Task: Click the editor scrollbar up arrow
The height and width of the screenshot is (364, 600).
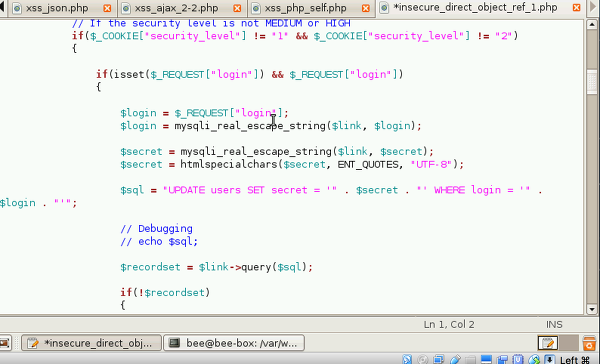Action: coord(592,24)
